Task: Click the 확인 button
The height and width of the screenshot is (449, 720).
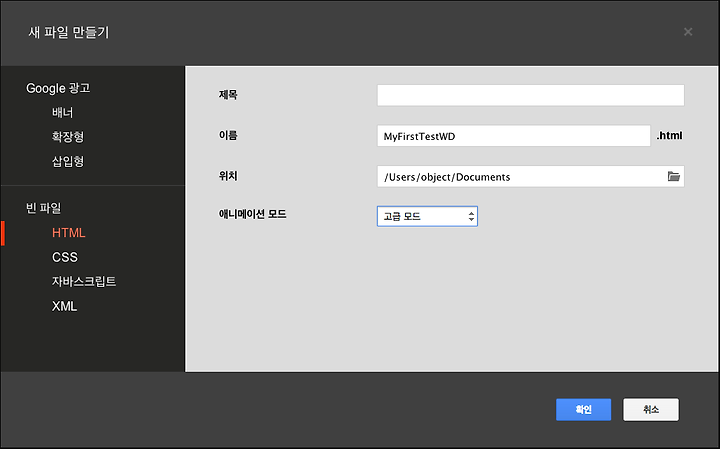Action: point(584,410)
